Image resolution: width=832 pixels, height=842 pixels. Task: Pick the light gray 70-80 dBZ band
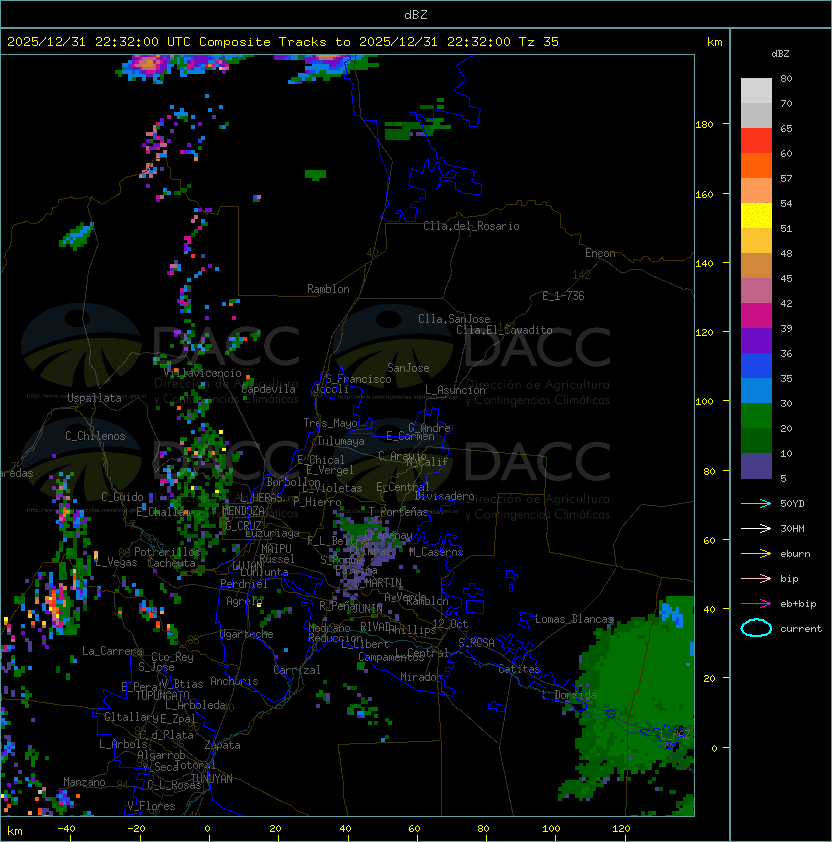pyautogui.click(x=756, y=91)
